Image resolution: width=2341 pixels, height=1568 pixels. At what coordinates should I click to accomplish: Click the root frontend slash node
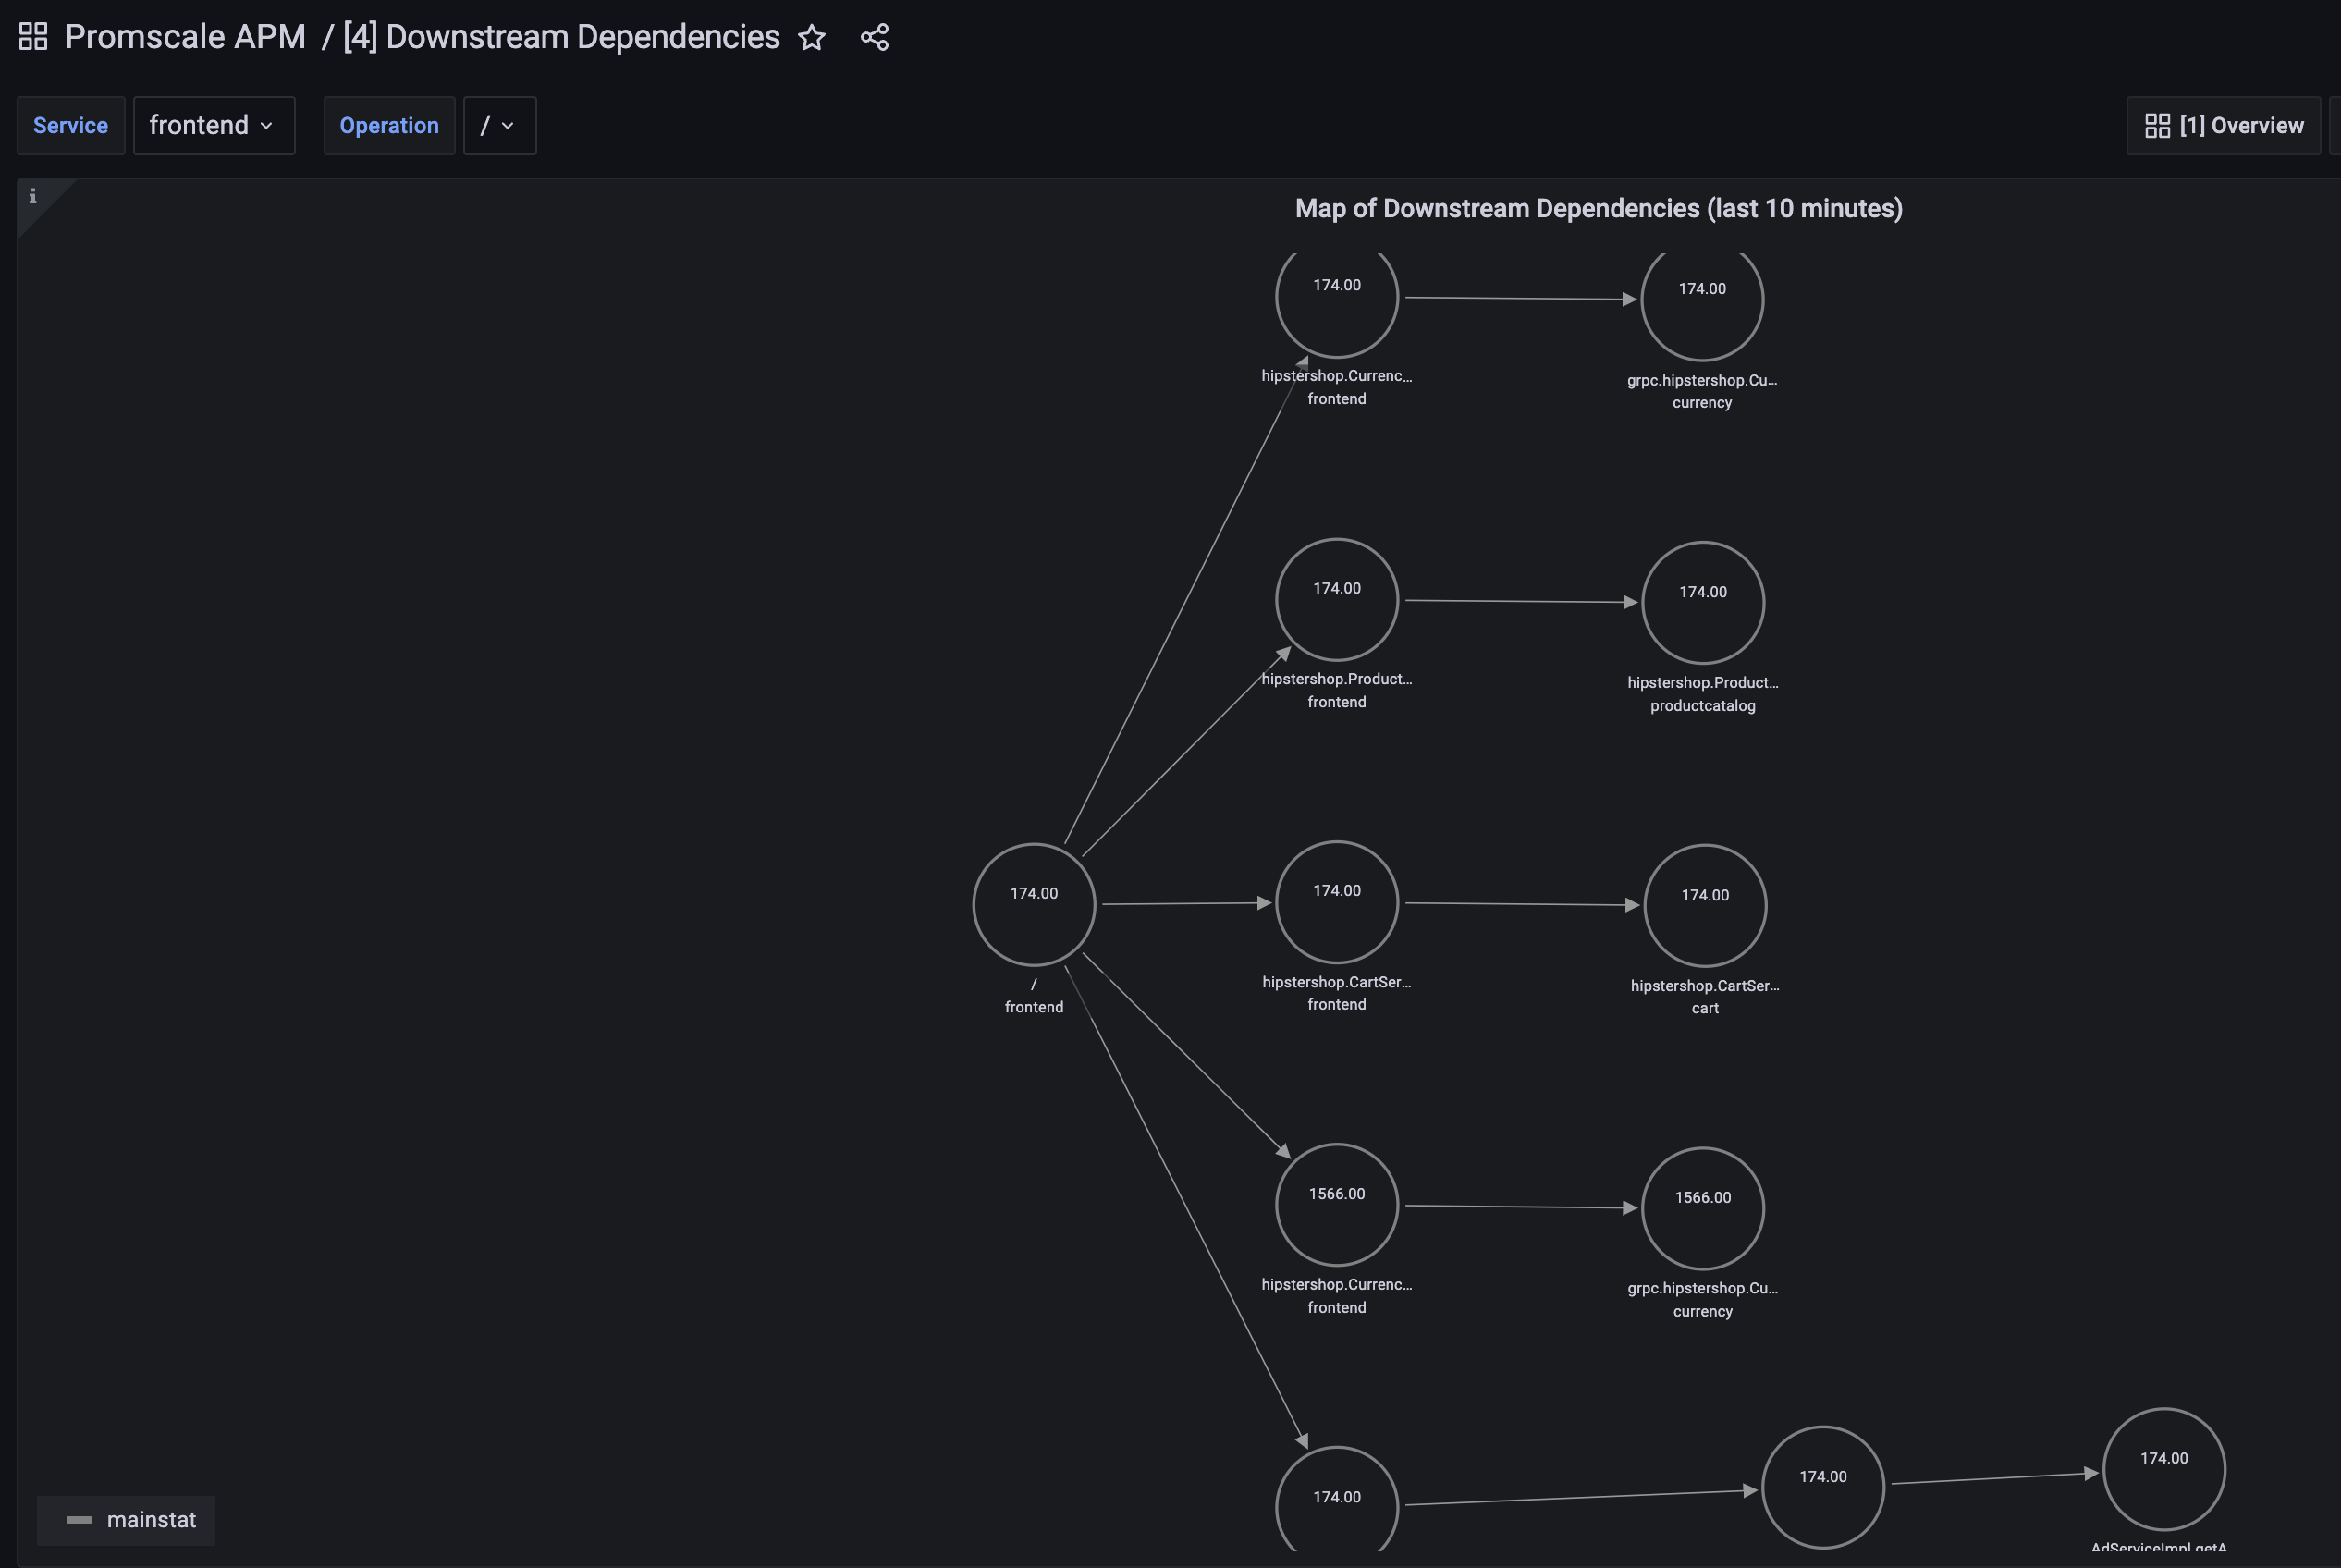click(x=1033, y=904)
